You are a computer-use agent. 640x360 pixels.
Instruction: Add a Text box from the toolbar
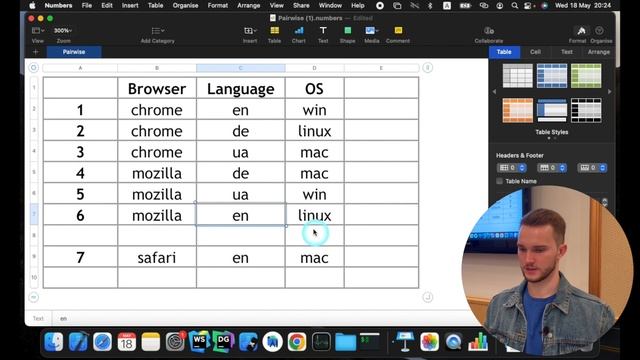pos(323,31)
